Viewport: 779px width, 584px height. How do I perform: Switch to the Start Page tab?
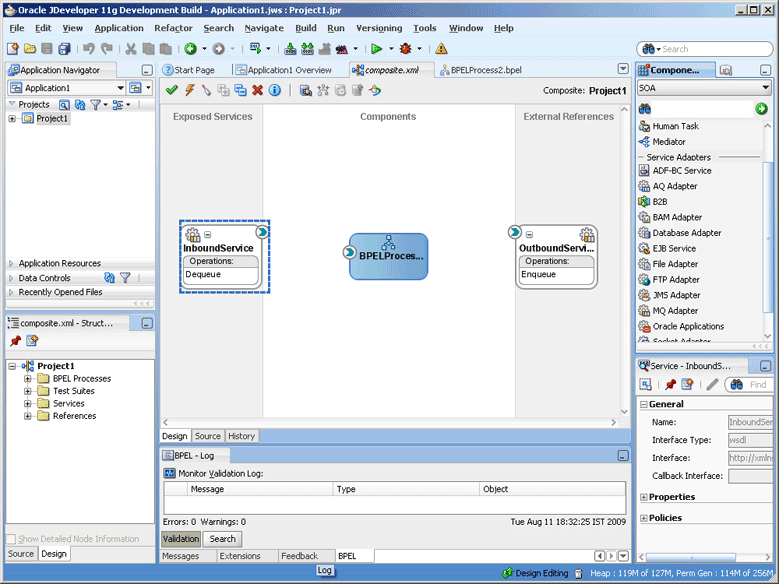189,70
